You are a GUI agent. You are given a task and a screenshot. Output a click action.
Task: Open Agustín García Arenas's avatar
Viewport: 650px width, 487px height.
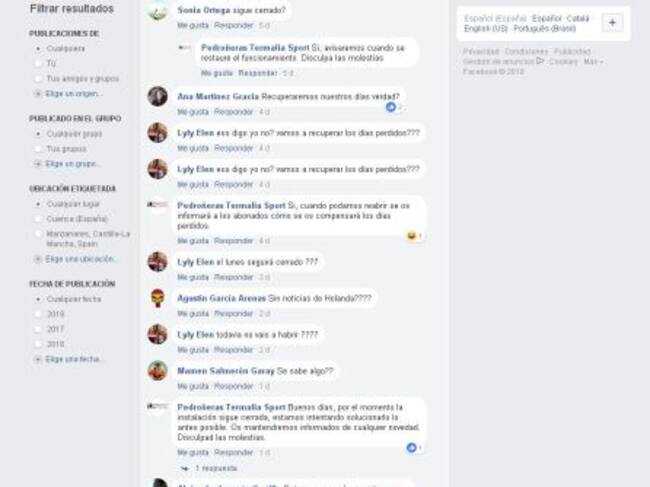tap(158, 298)
